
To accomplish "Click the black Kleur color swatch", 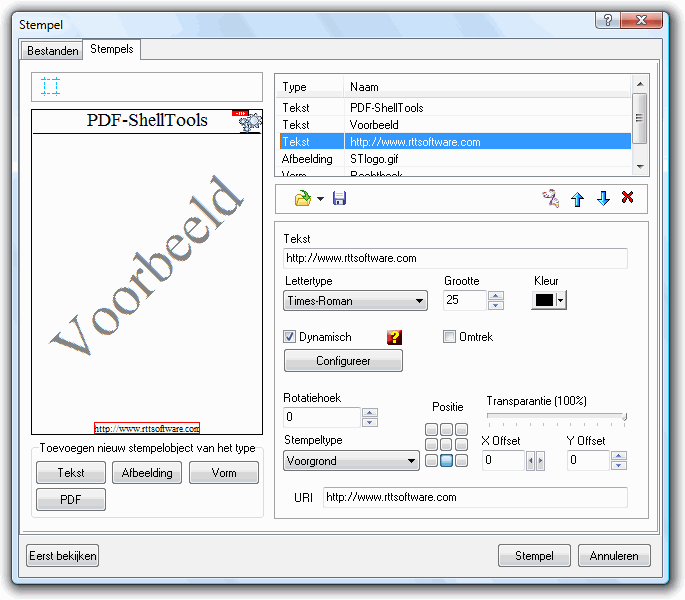I will point(544,300).
